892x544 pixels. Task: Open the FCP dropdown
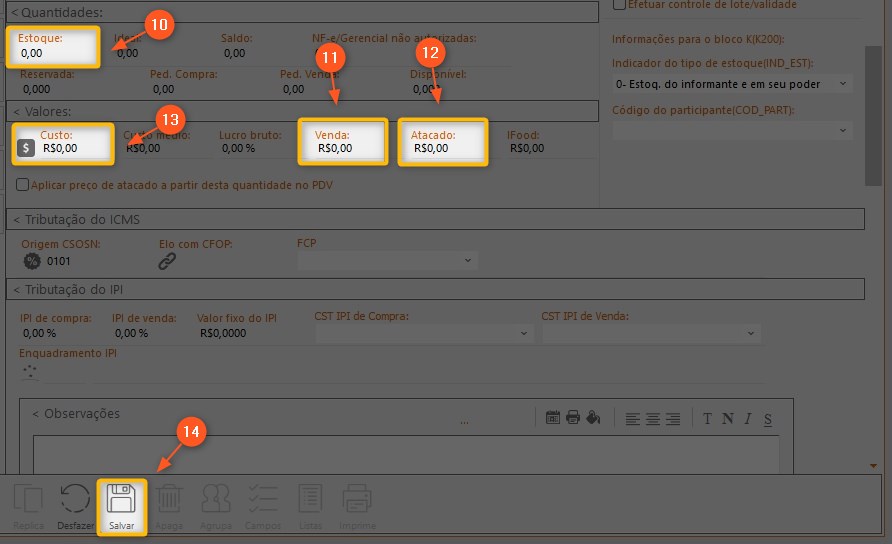[387, 261]
